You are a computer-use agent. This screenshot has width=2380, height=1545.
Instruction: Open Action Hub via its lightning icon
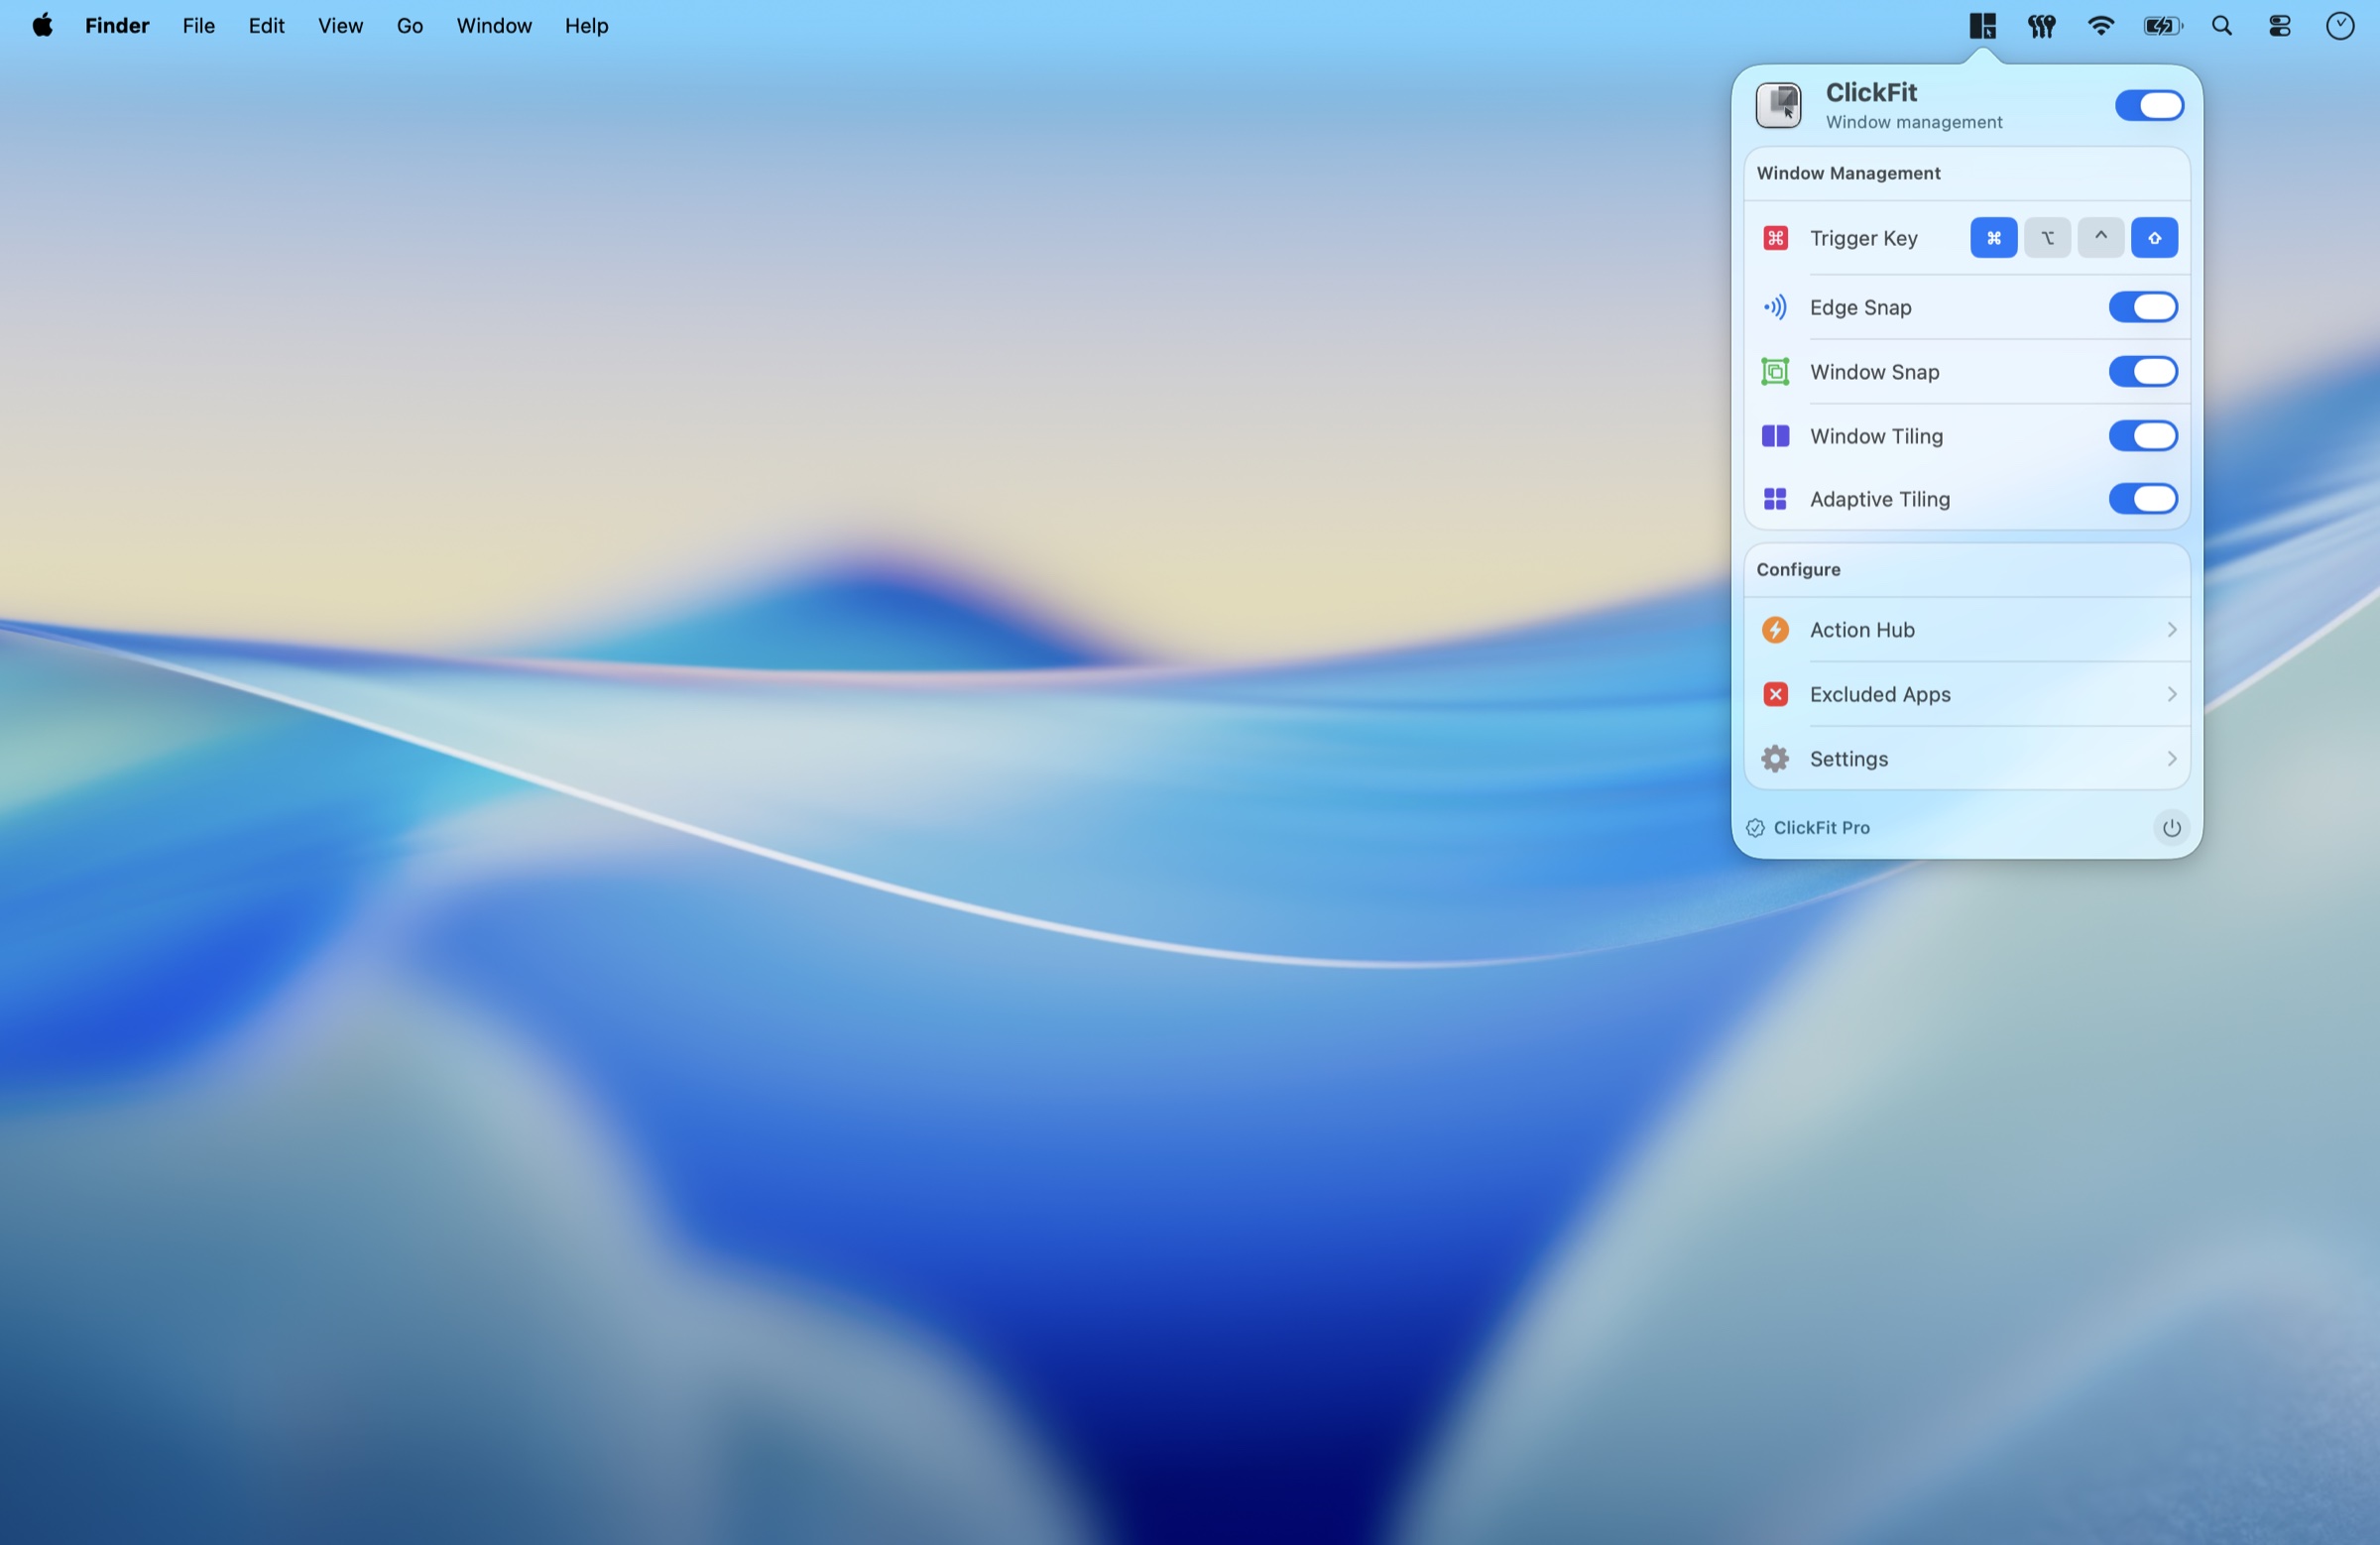1774,629
